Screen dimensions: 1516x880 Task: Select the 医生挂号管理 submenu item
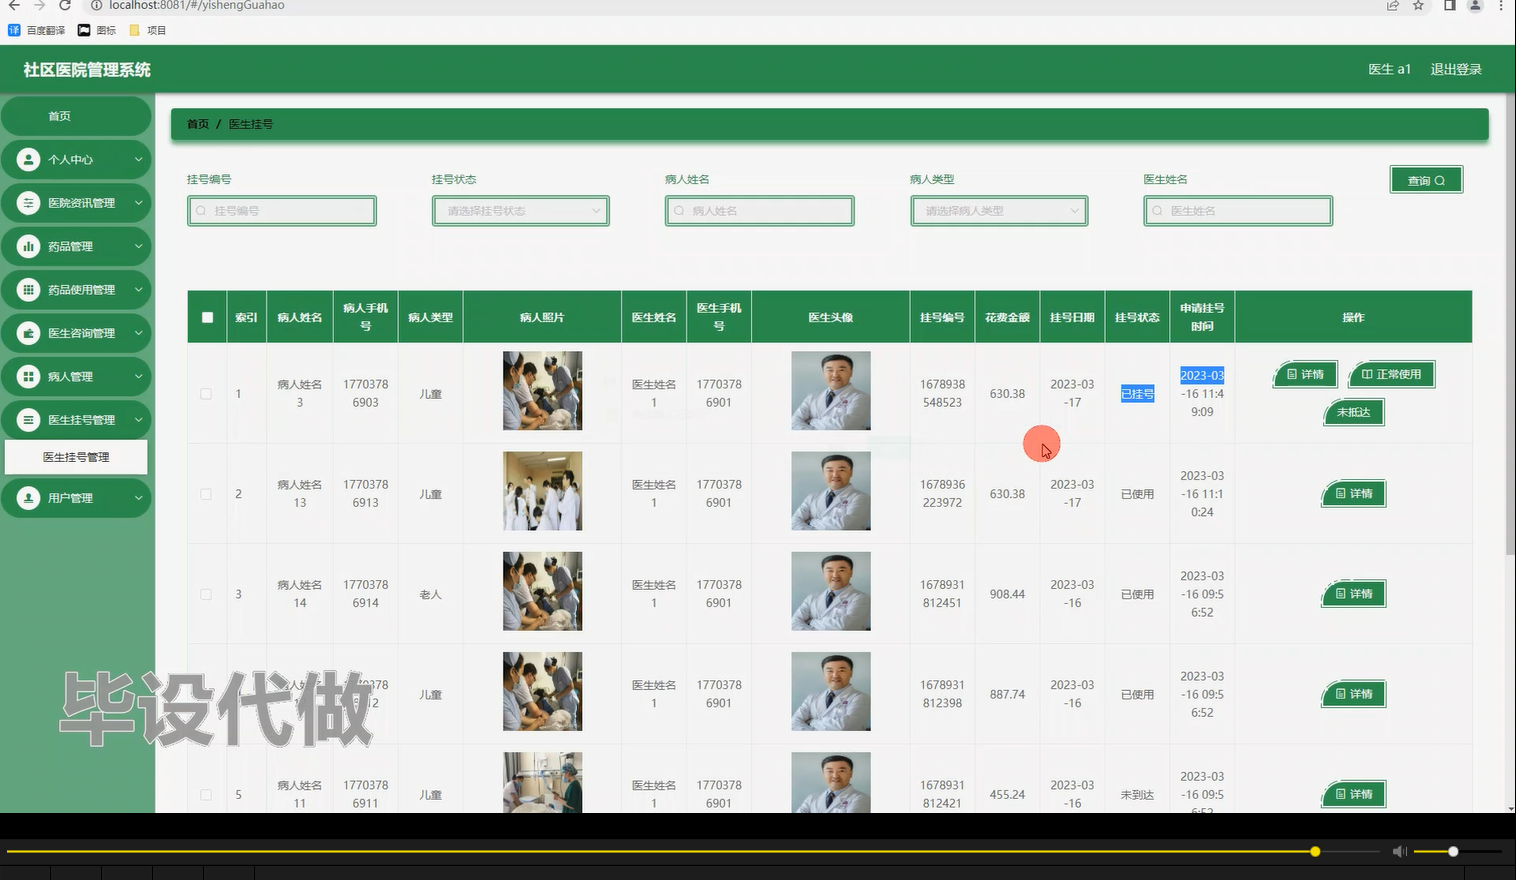[76, 457]
